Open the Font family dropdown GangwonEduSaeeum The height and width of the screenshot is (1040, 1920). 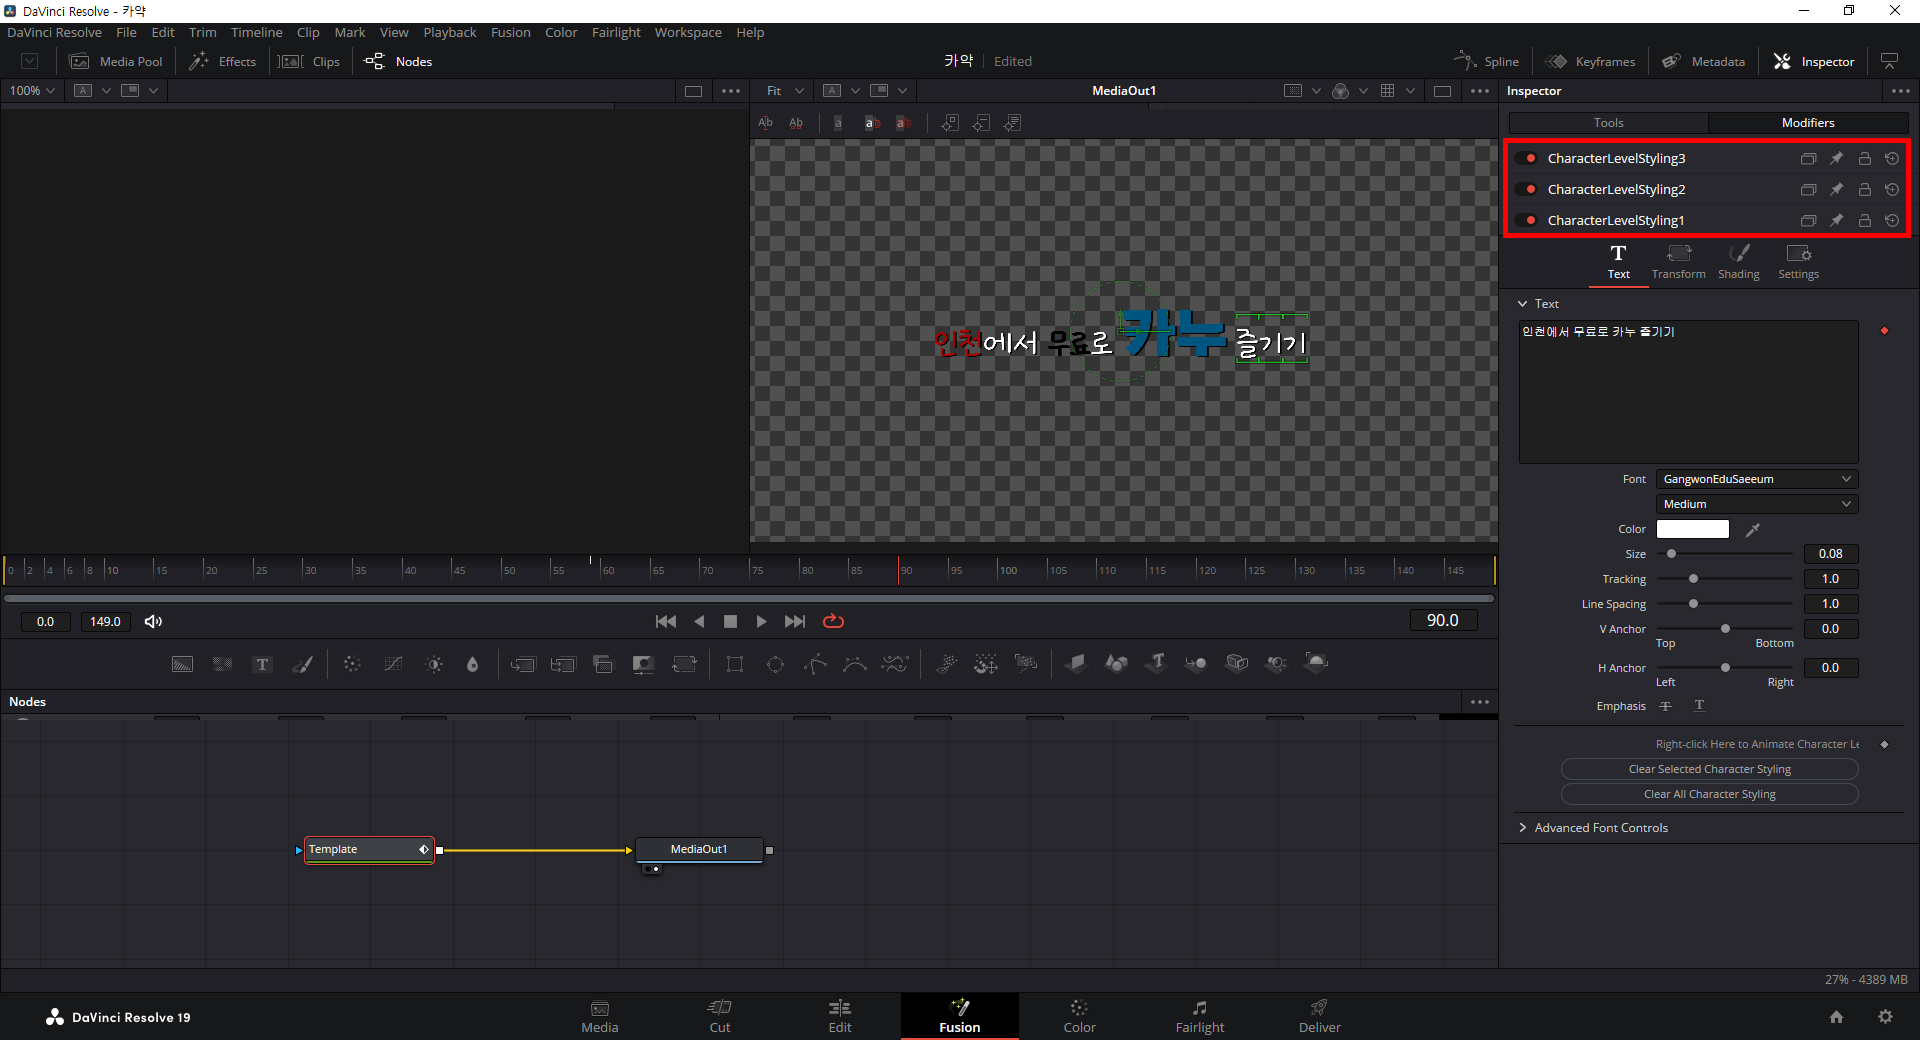(x=1757, y=479)
